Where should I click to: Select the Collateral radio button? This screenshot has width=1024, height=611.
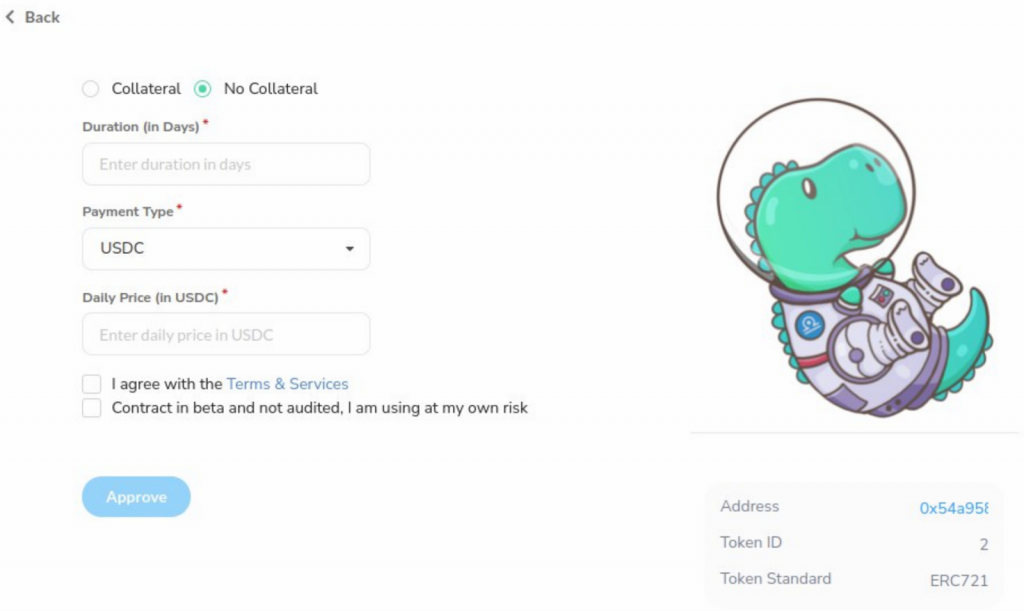pos(91,89)
